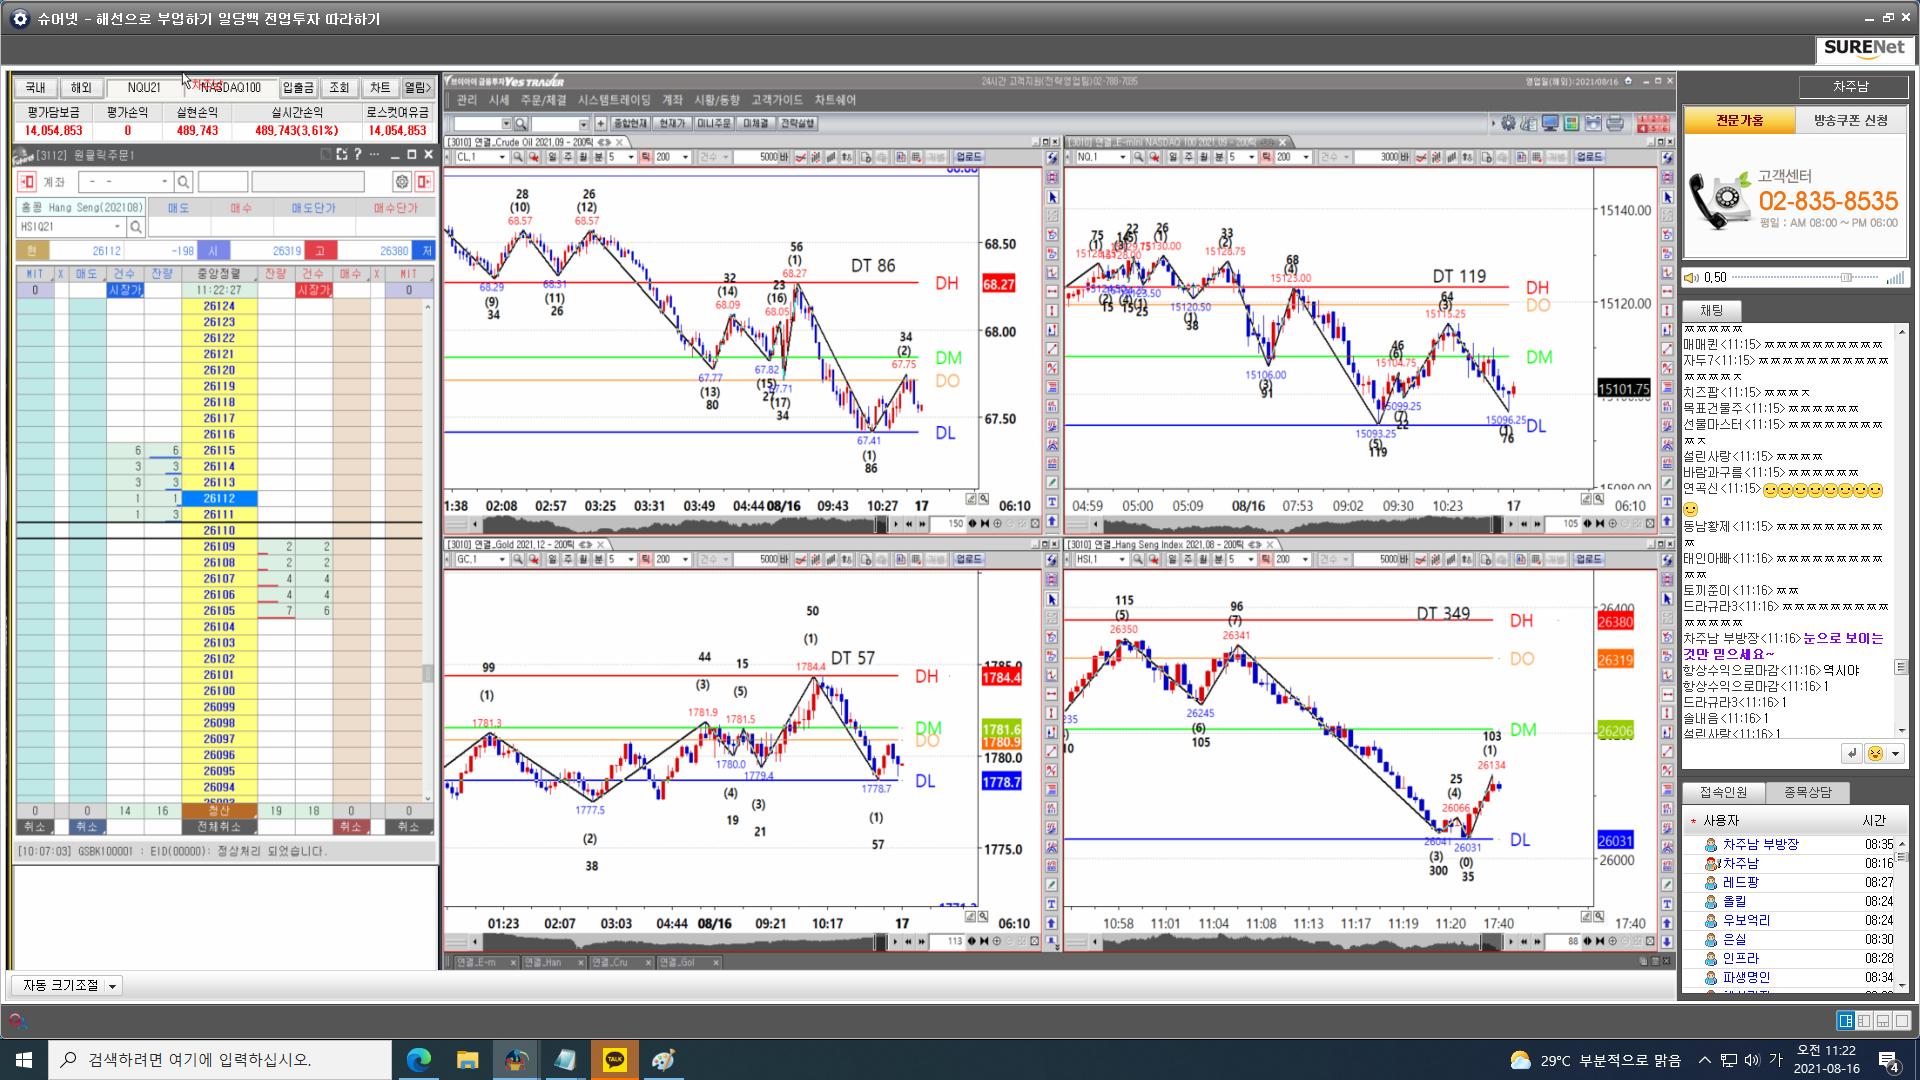The height and width of the screenshot is (1080, 1920).
Task: Switch to the 방송쿠폰 신청 tab
Action: (1850, 120)
